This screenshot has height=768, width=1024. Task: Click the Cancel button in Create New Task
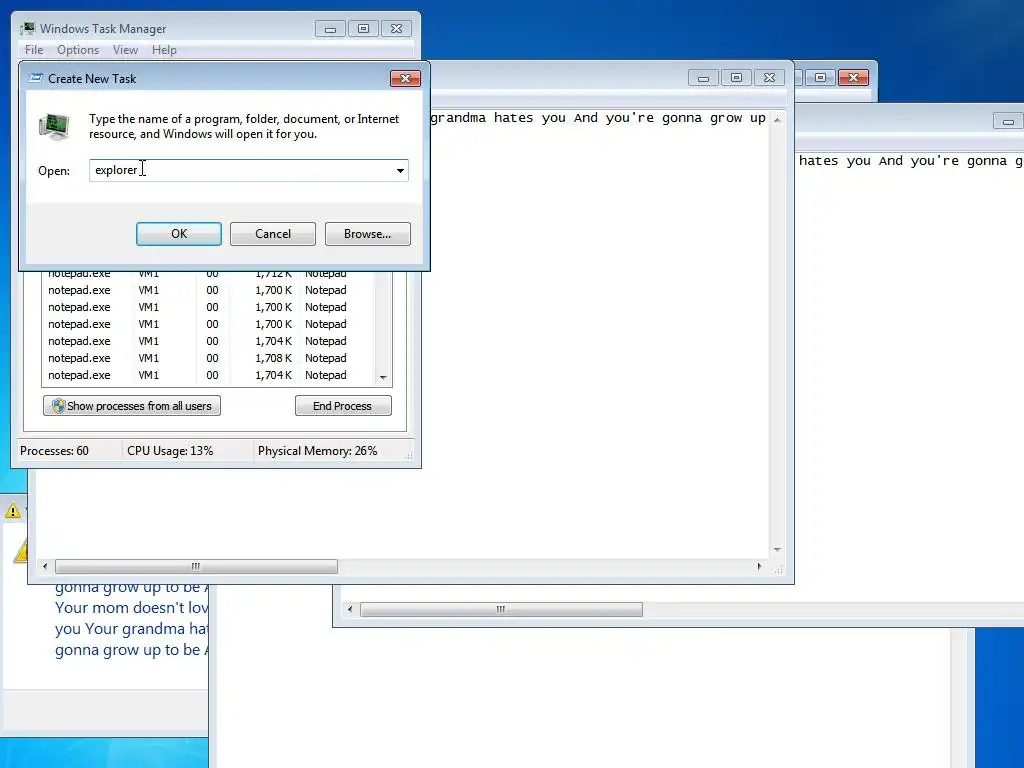pyautogui.click(x=272, y=234)
